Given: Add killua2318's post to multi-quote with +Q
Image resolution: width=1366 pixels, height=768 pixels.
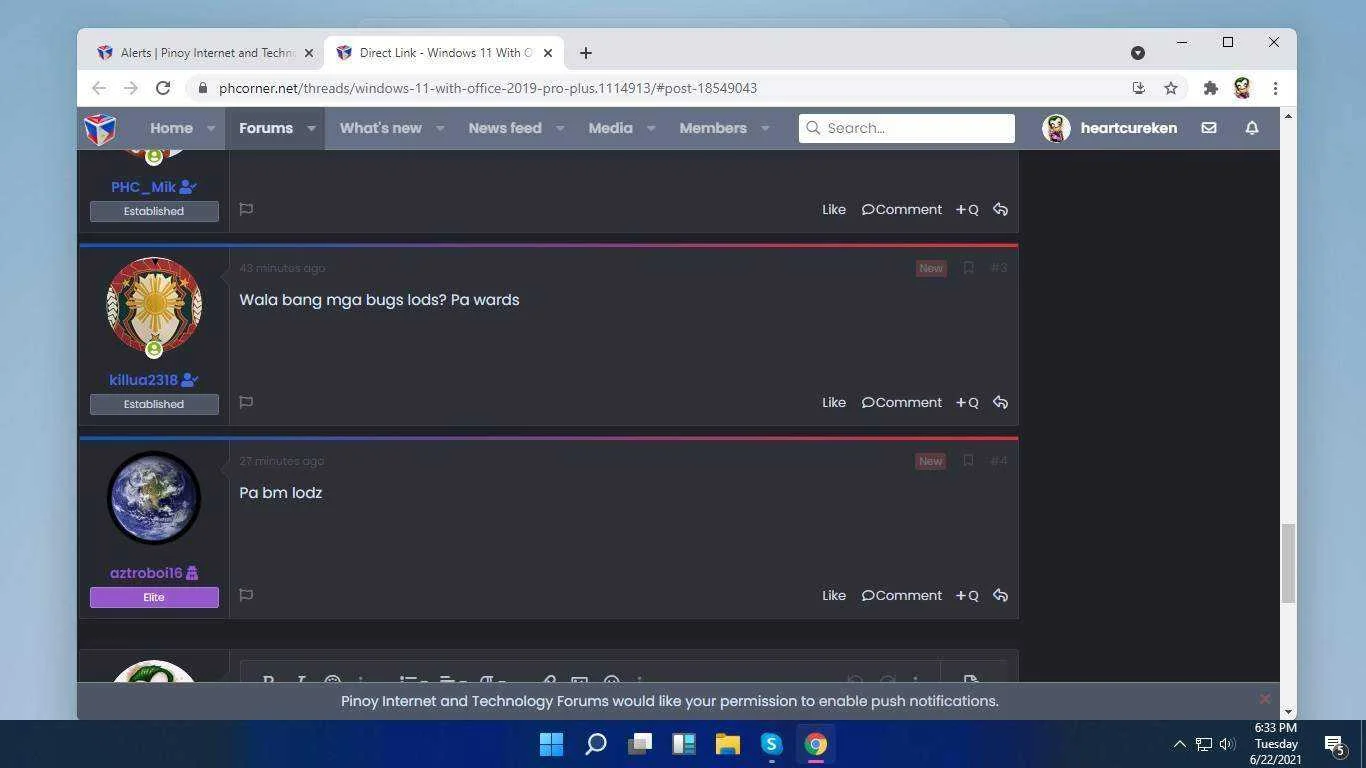Looking at the screenshot, I should click(967, 402).
